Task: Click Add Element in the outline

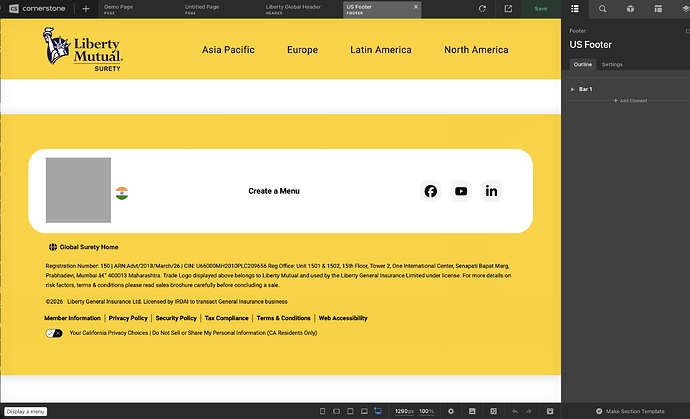Action: point(630,101)
